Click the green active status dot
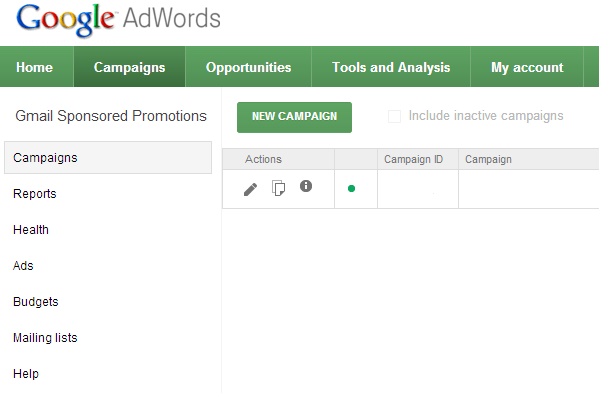The width and height of the screenshot is (609, 408). [x=351, y=188]
